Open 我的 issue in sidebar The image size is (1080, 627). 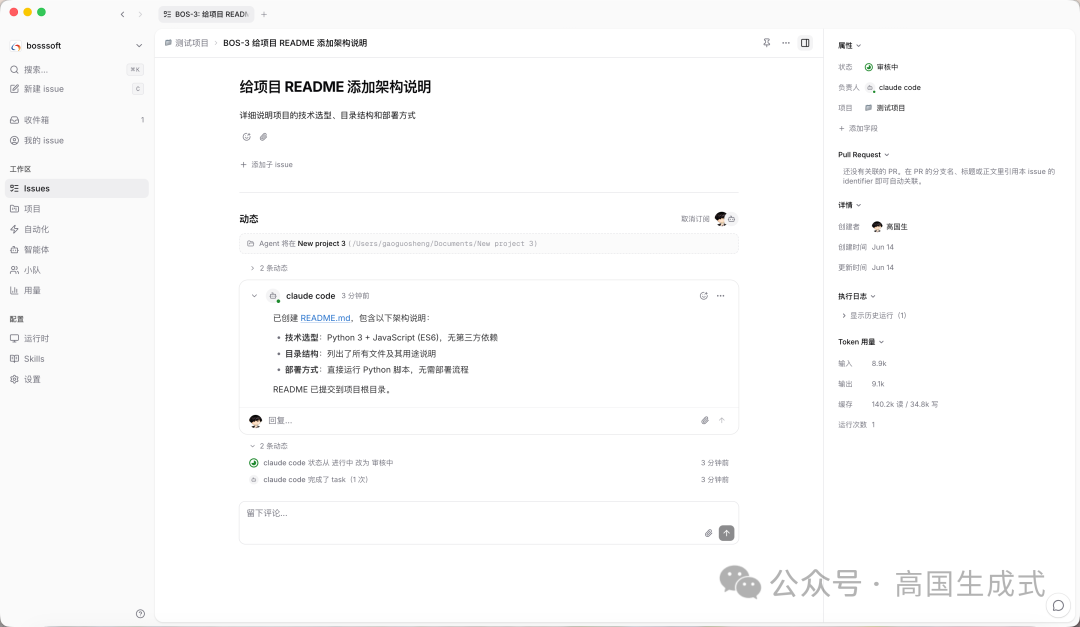[x=76, y=141]
